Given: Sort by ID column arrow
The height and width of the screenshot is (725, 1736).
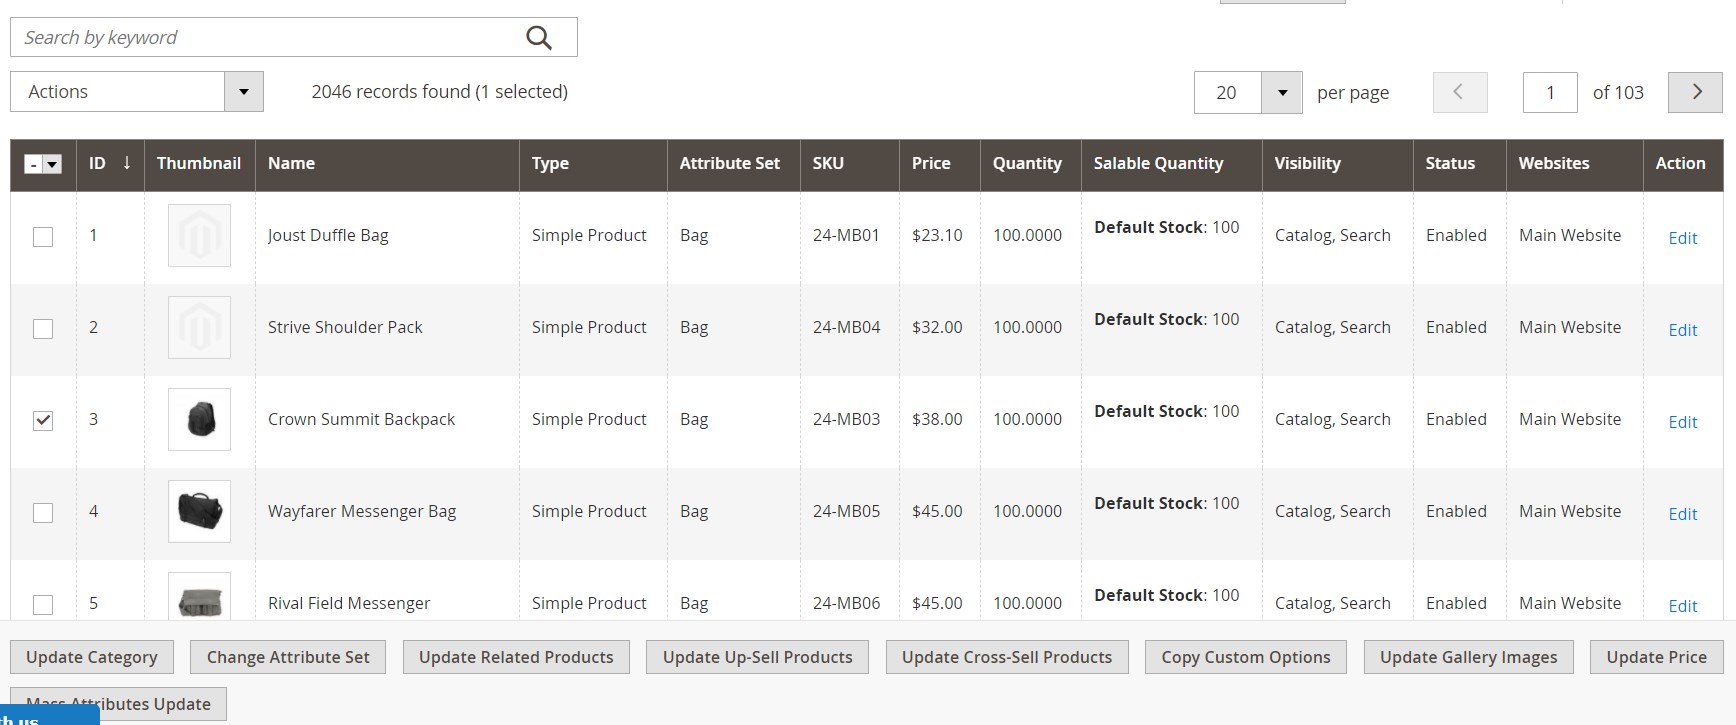Looking at the screenshot, I should 127,163.
